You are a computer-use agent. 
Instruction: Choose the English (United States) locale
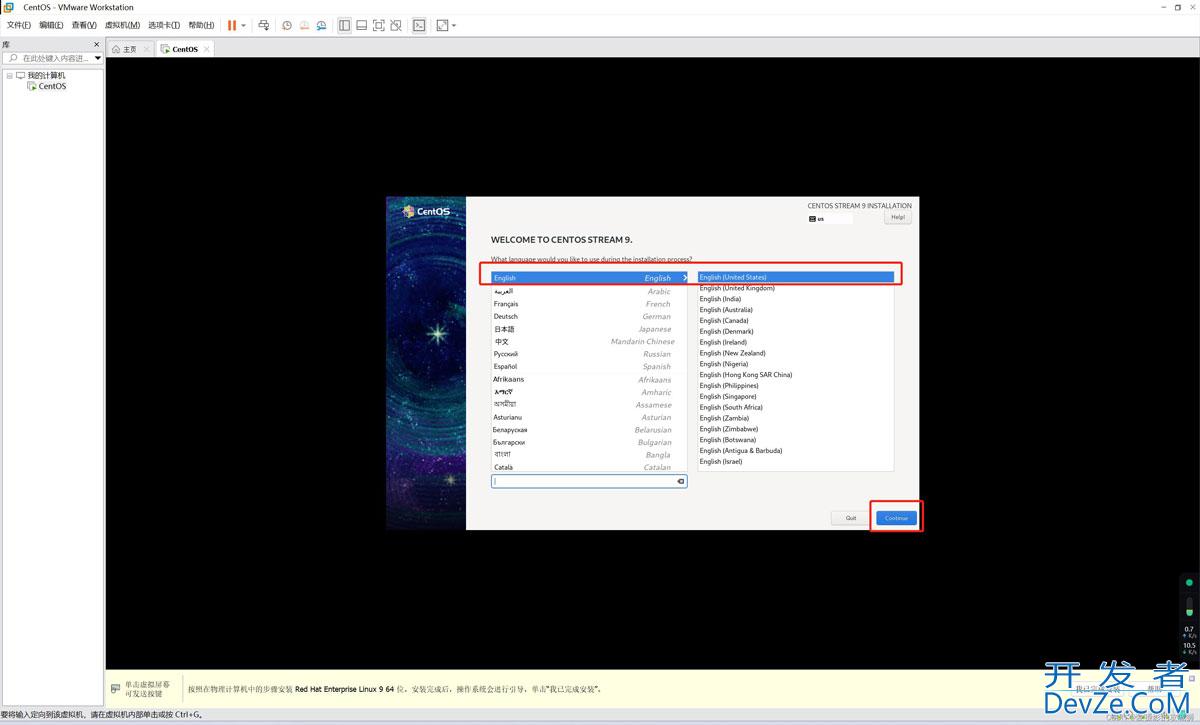coord(795,277)
